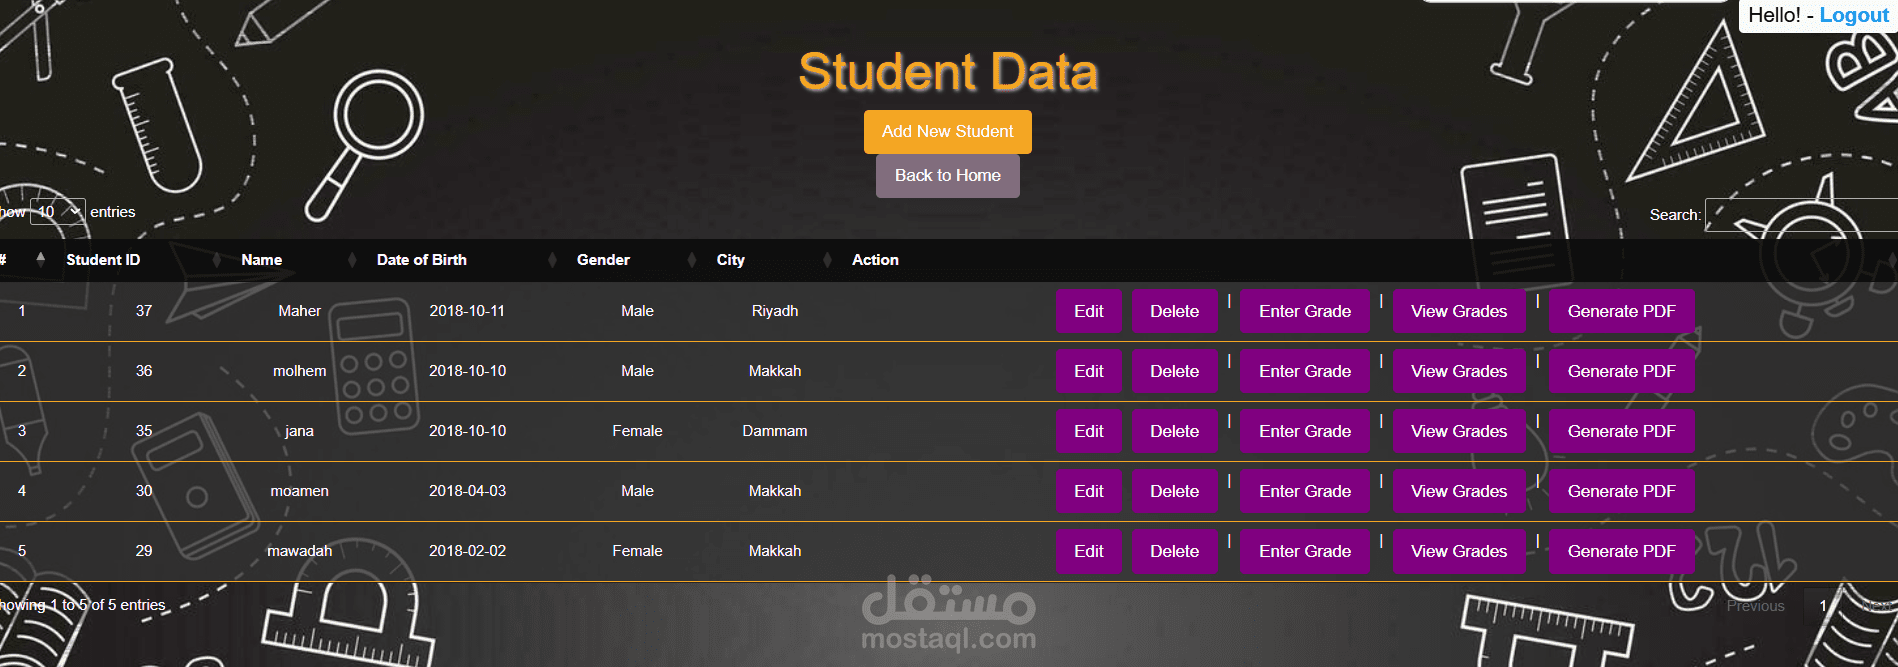This screenshot has height=667, width=1898.
Task: View Grades for Maher
Action: [1459, 312]
